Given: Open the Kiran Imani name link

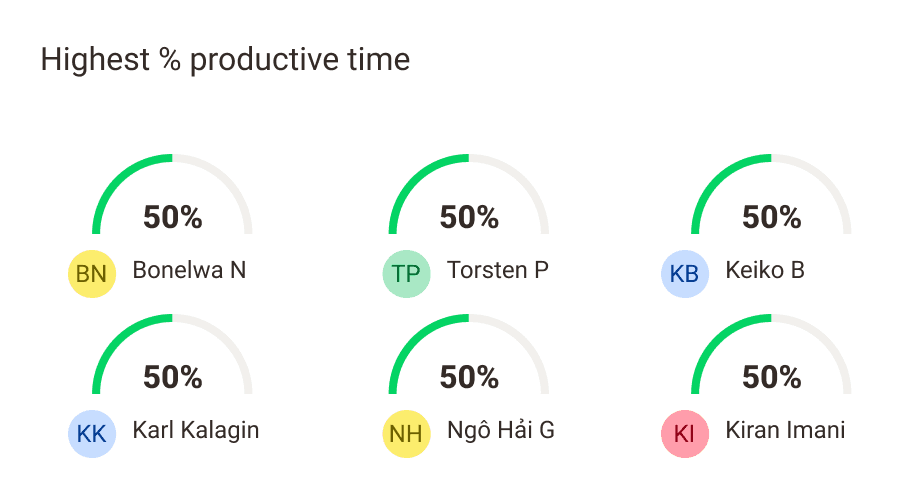Looking at the screenshot, I should pyautogui.click(x=785, y=430).
